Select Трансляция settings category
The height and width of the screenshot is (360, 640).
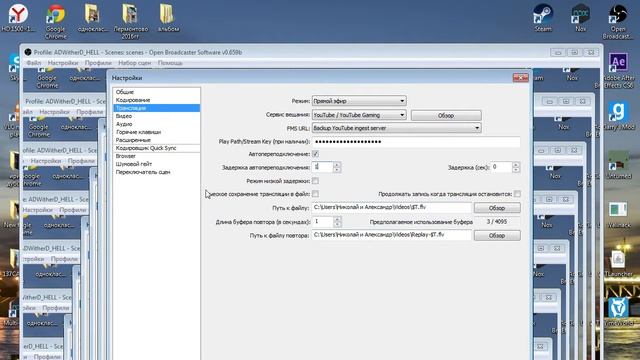tap(156, 108)
